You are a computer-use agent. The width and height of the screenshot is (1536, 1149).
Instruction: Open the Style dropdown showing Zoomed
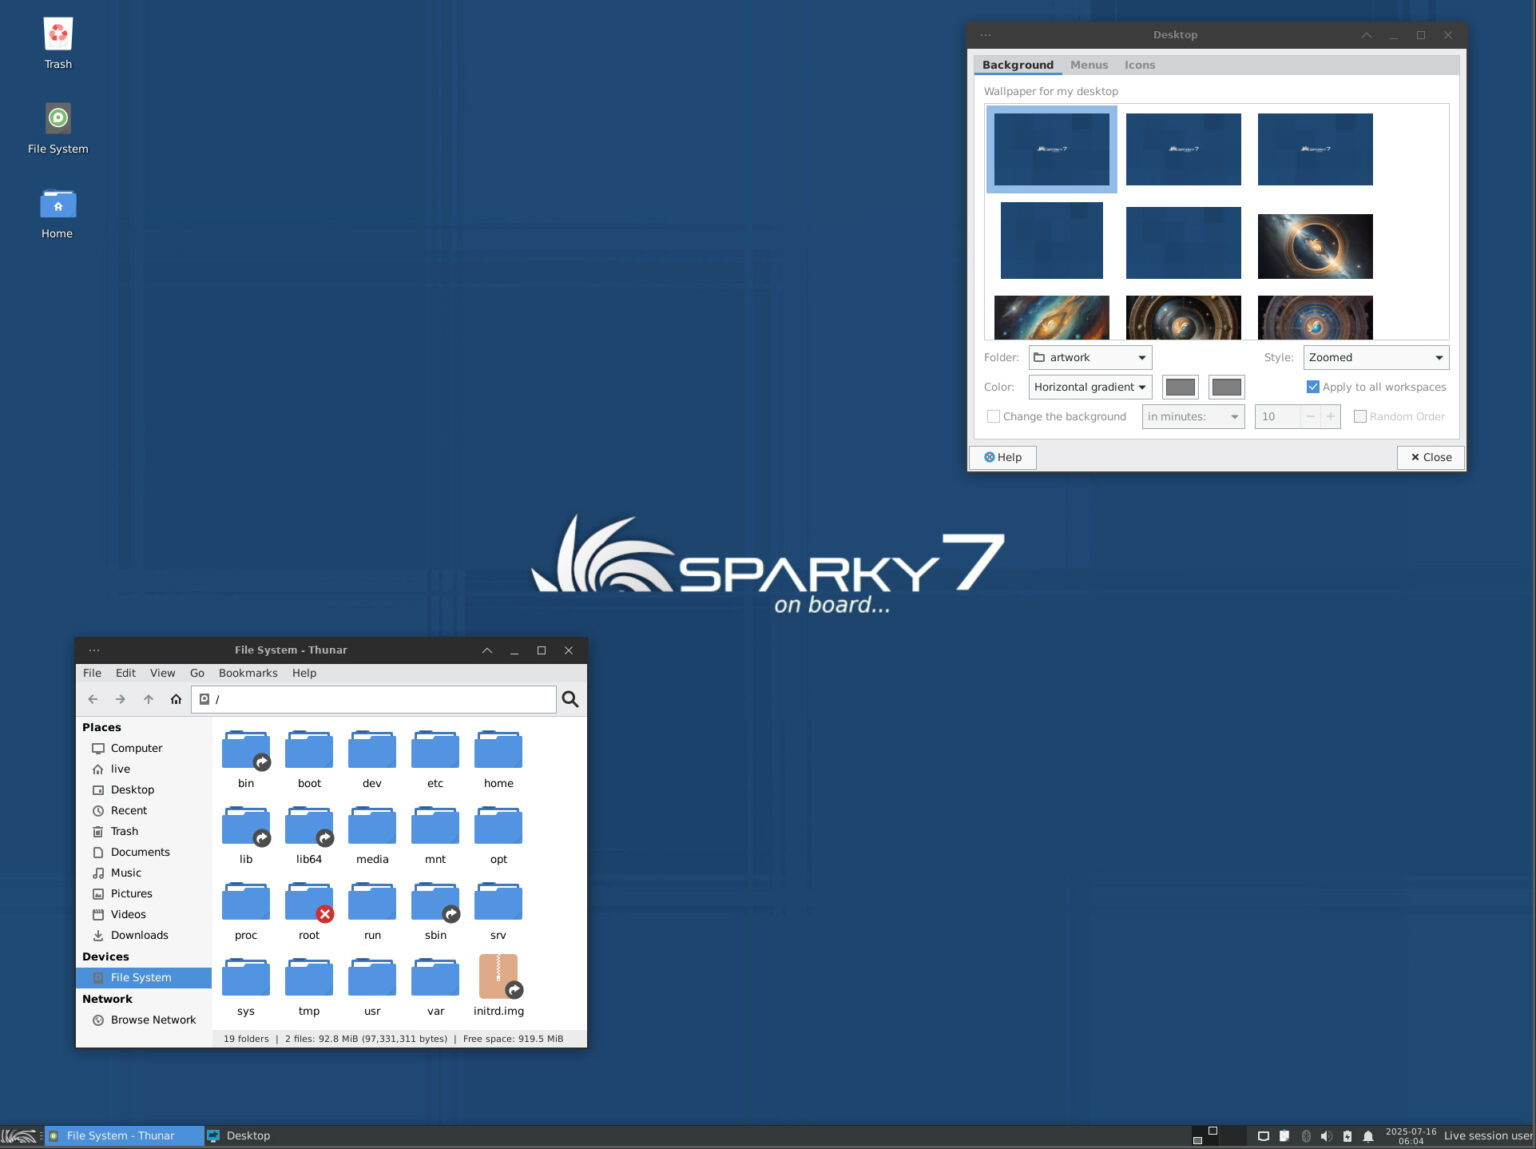pos(1375,357)
